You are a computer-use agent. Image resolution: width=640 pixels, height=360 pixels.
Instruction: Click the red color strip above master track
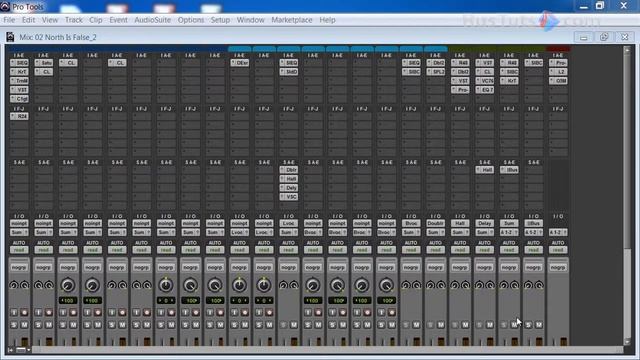[x=558, y=49]
